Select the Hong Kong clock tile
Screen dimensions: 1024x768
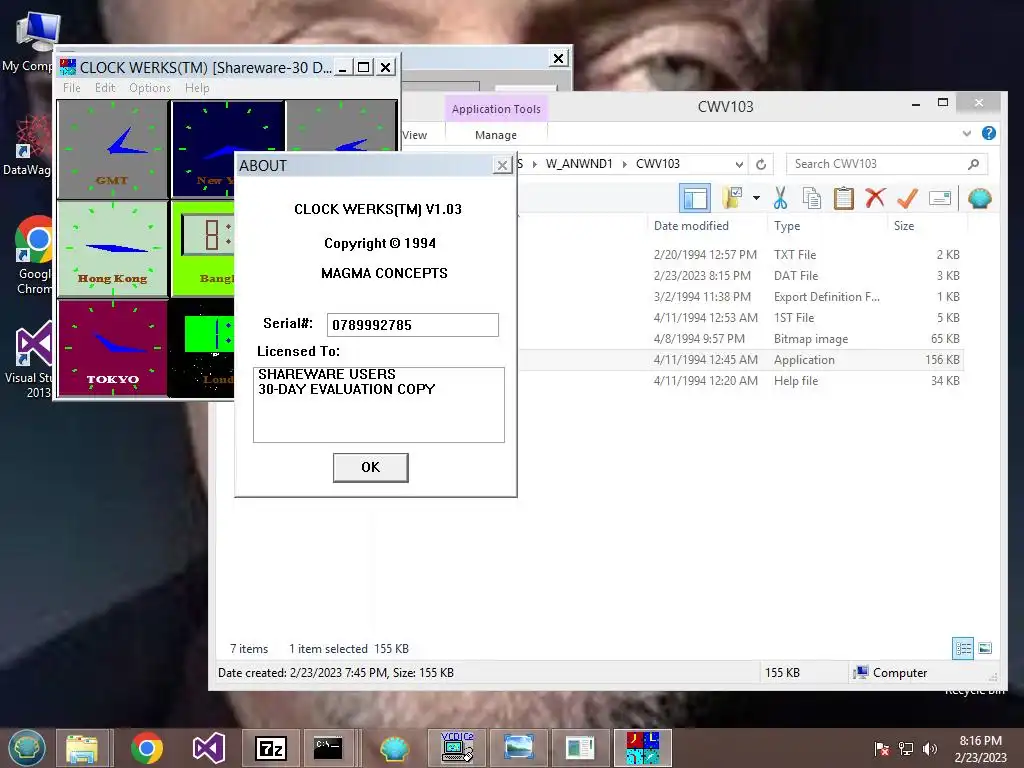(x=112, y=249)
